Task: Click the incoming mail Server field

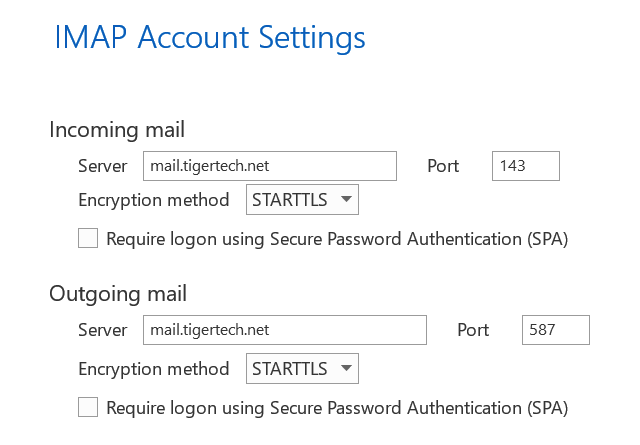Action: tap(268, 166)
